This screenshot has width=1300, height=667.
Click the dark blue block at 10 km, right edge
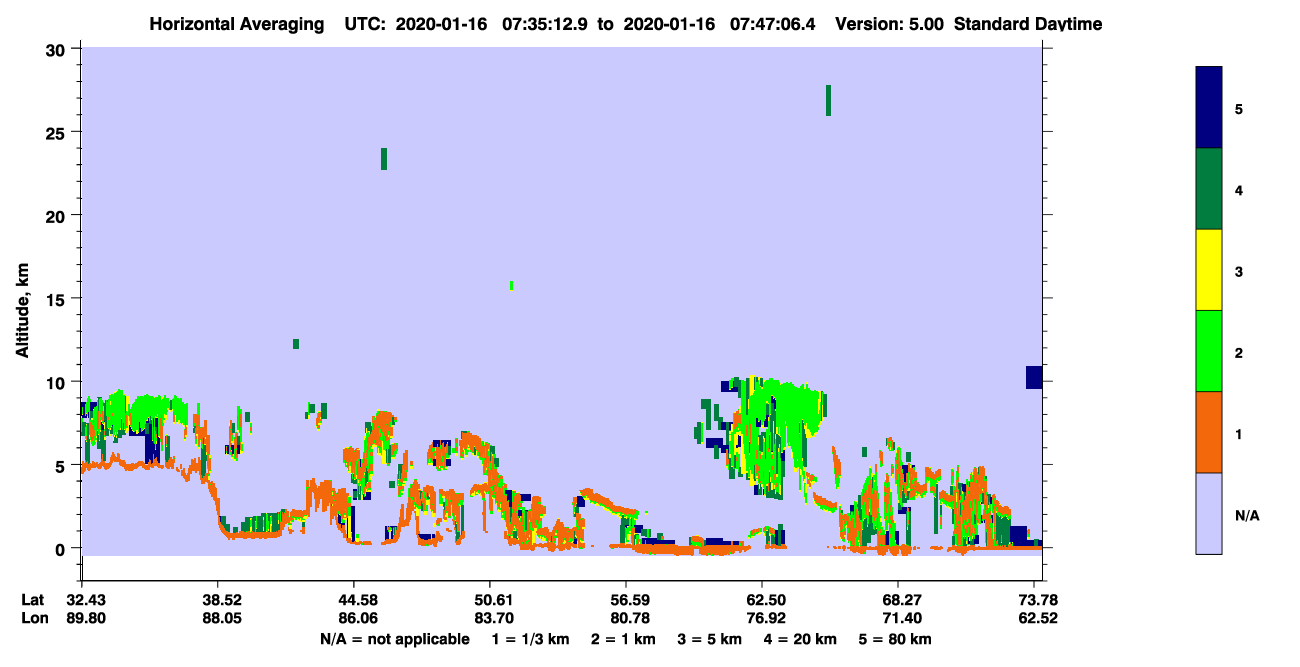click(1034, 377)
